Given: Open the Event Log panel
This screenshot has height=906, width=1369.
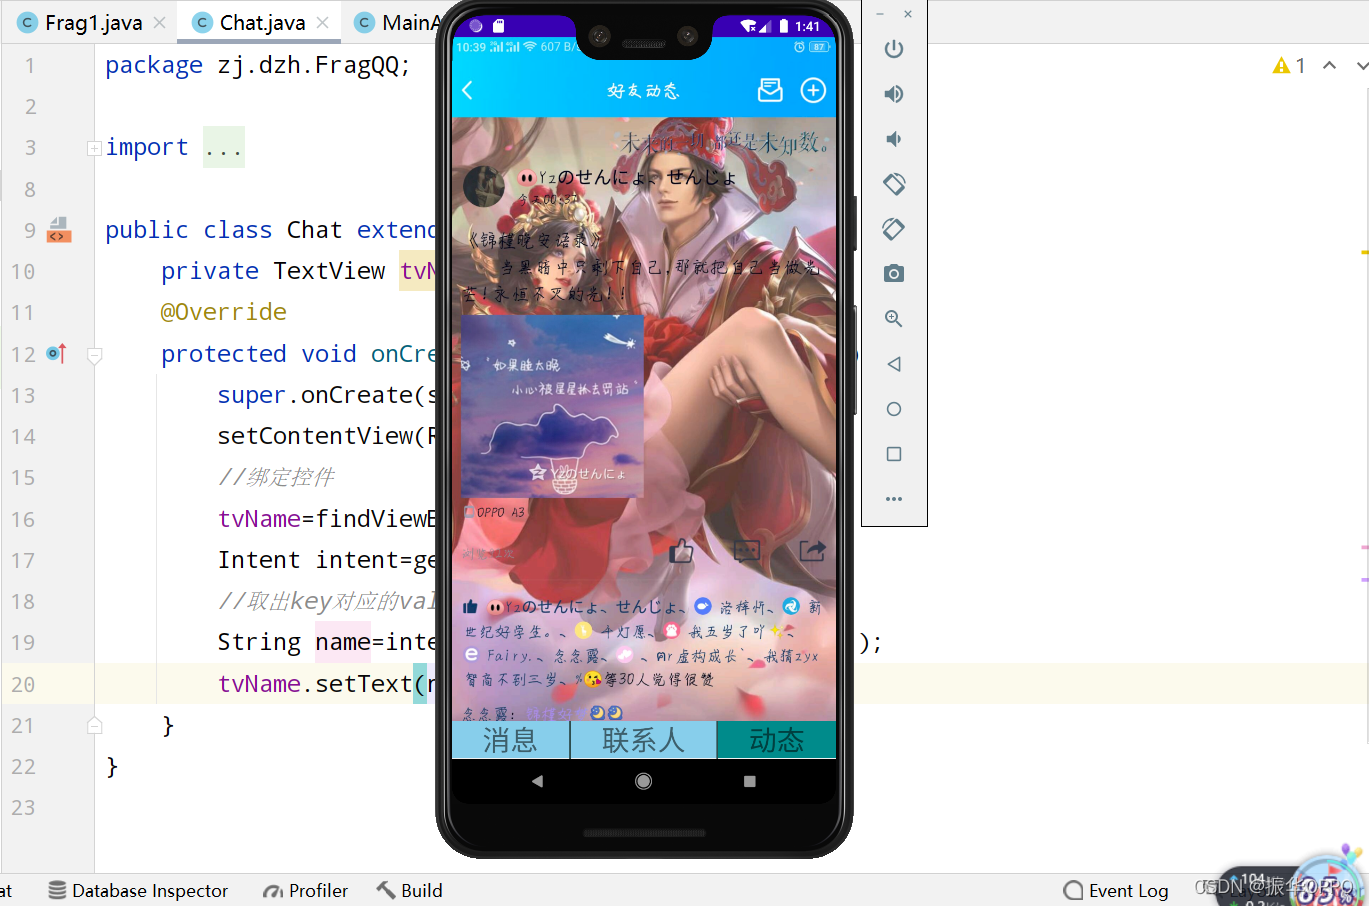Looking at the screenshot, I should tap(1116, 890).
